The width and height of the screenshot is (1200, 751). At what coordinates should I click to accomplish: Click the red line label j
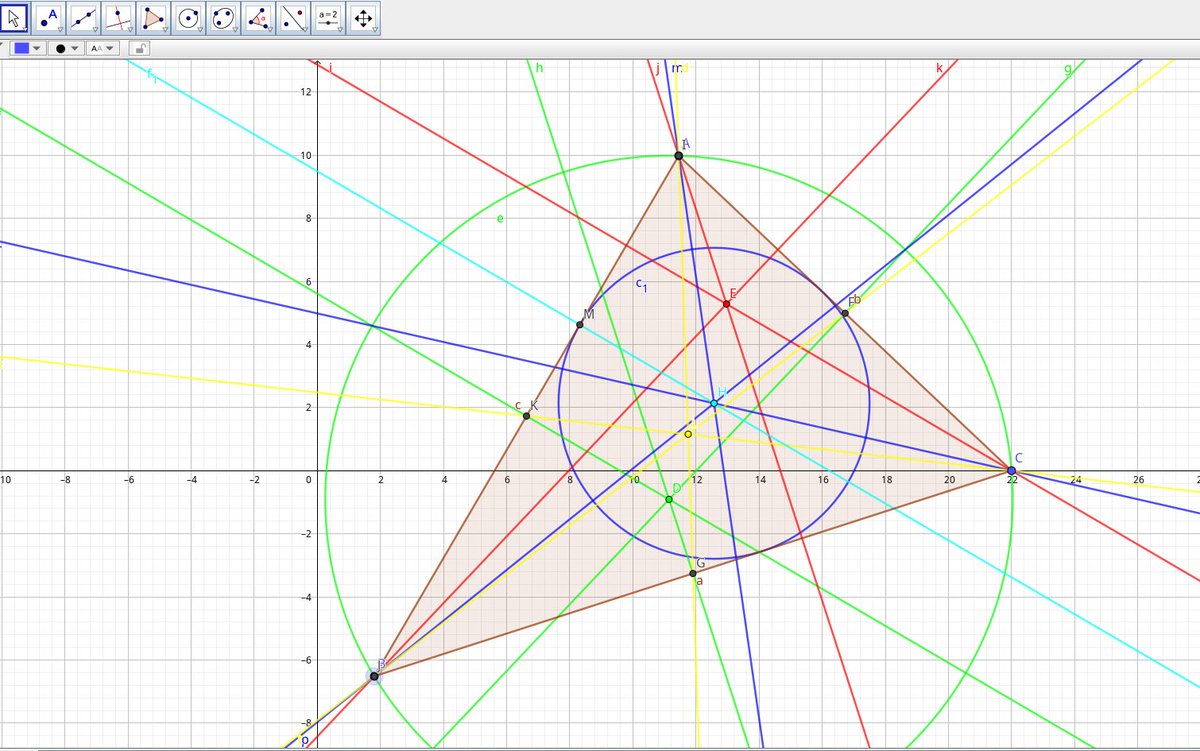point(657,69)
